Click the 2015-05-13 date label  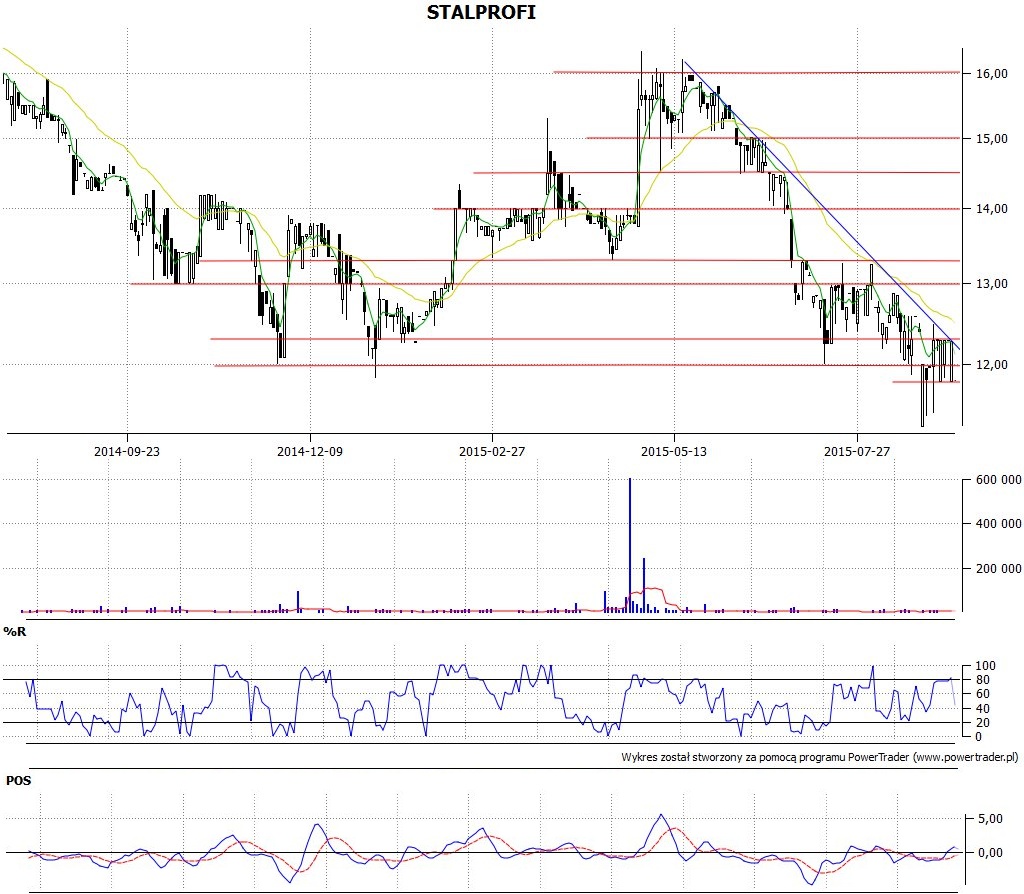674,451
